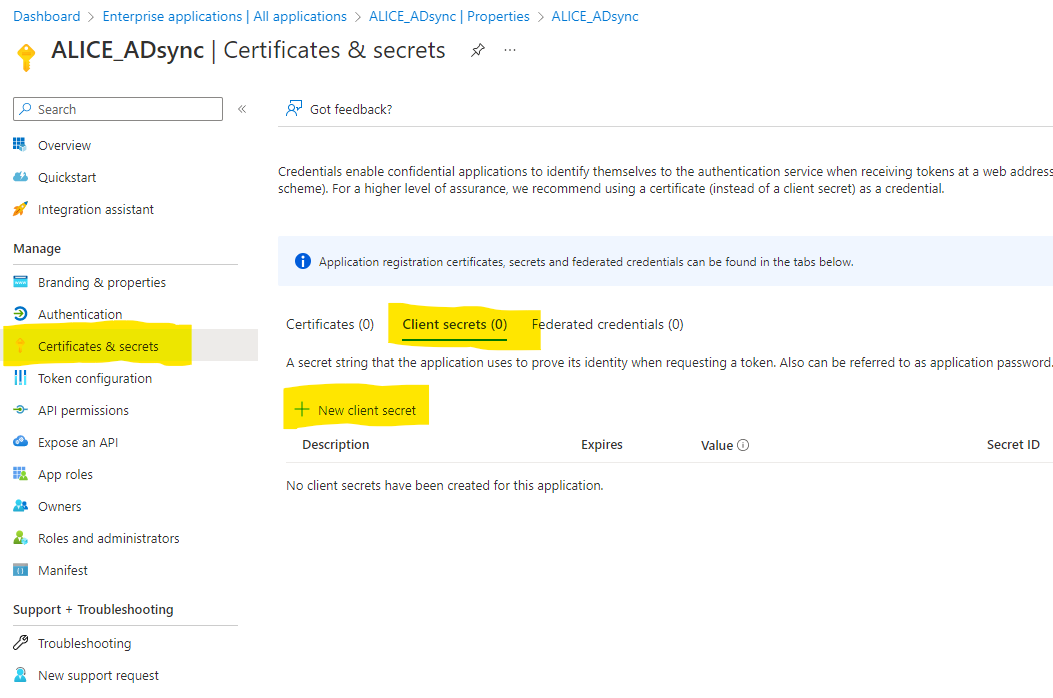Open Token configuration
This screenshot has width=1053, height=698.
point(95,378)
